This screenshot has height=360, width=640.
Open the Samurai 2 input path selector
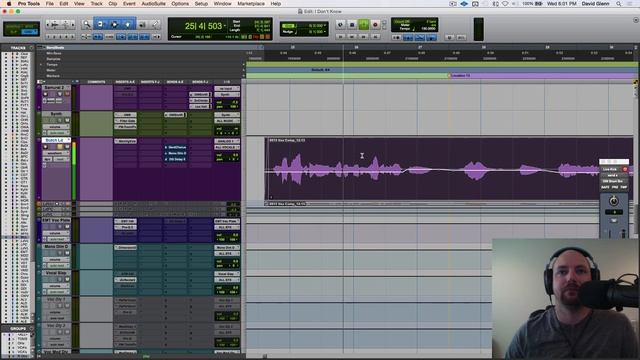[227, 89]
